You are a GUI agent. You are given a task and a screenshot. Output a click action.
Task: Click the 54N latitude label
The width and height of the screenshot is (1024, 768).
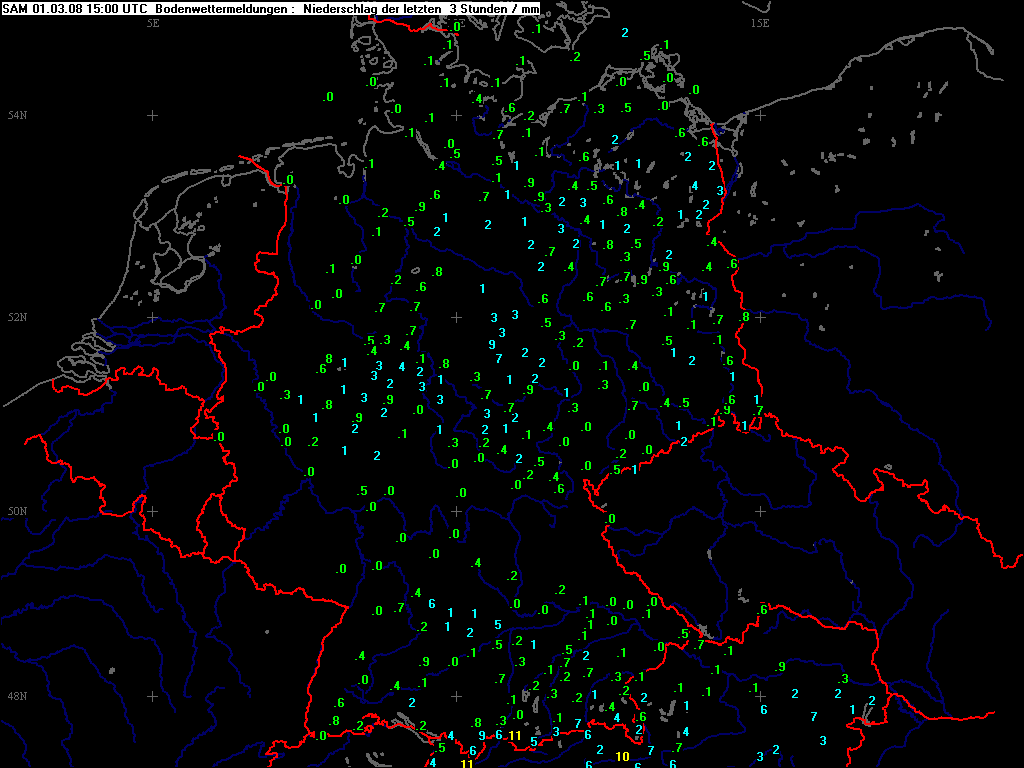pyautogui.click(x=16, y=116)
